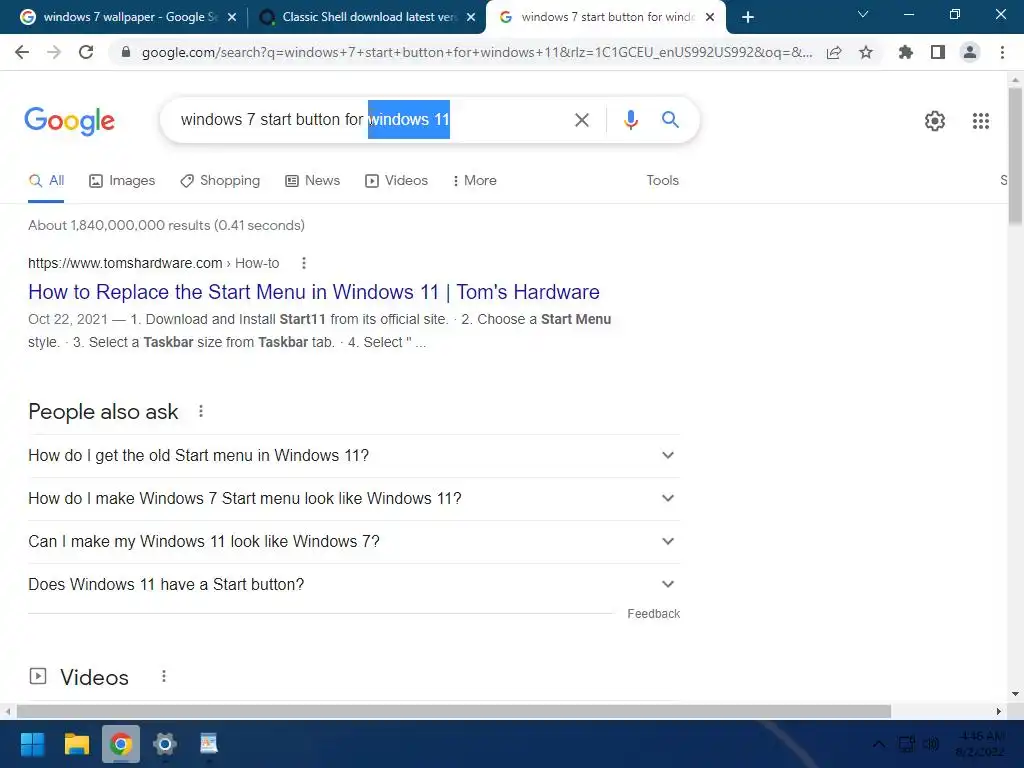The image size is (1024, 768).
Task: Close the Classic Shell tab
Action: (471, 17)
